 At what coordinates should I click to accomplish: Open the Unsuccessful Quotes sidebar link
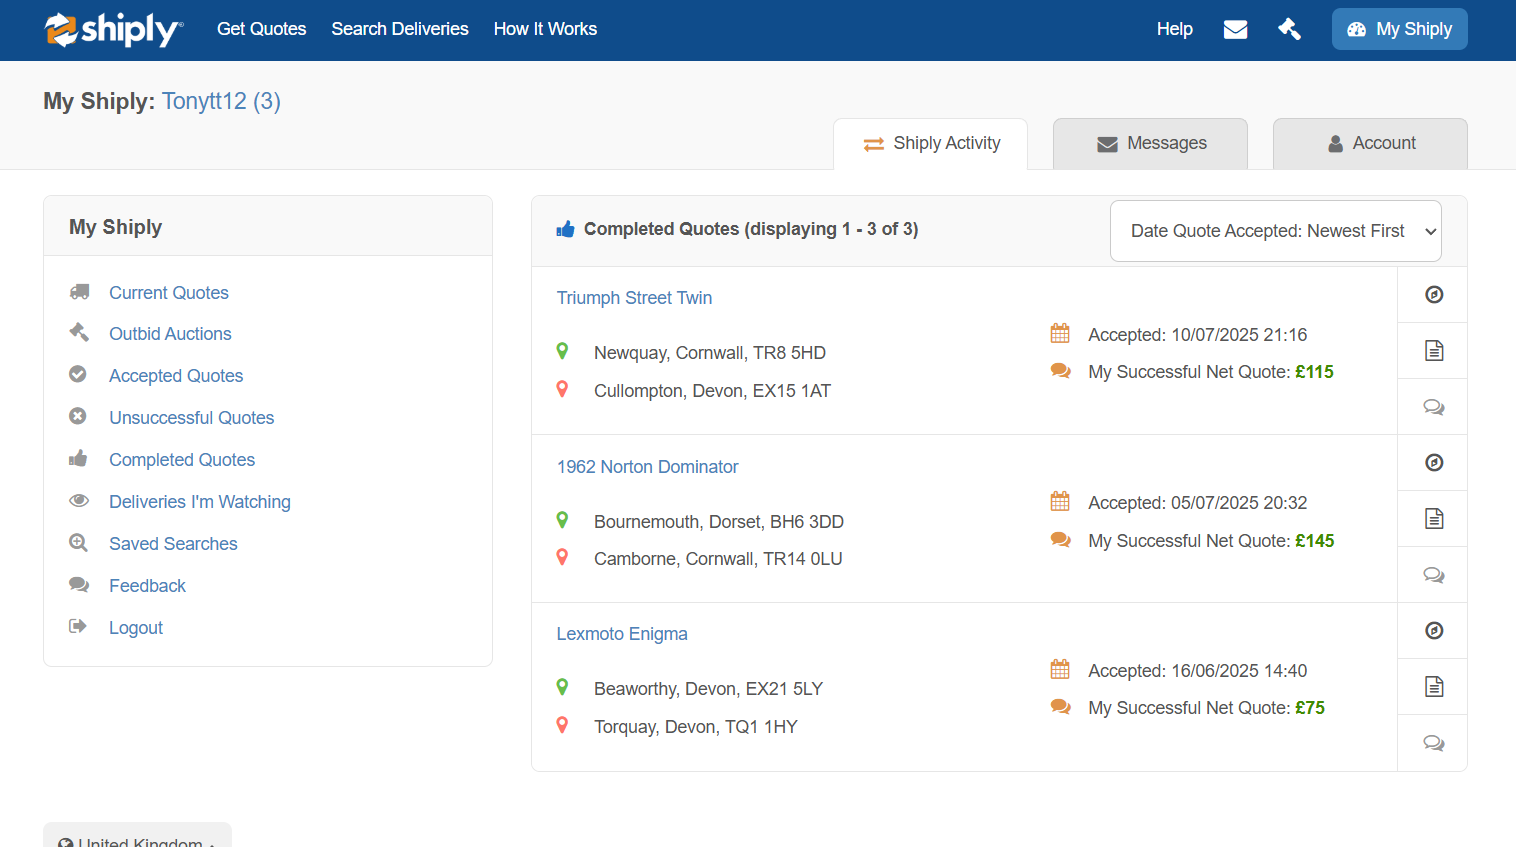[191, 418]
